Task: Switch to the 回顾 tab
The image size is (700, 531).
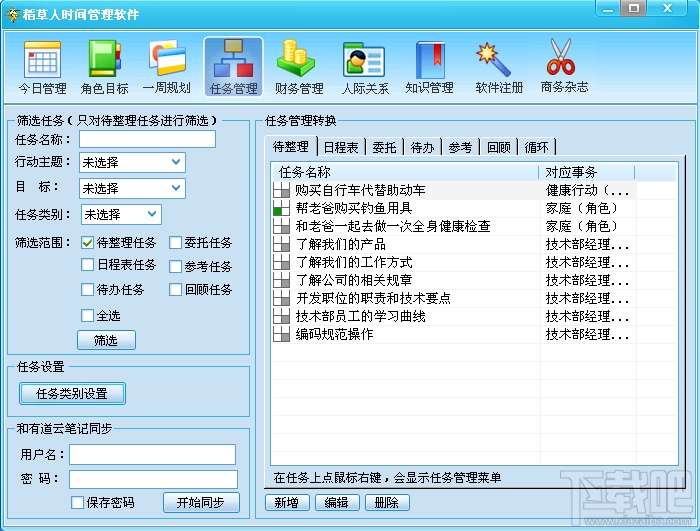Action: pyautogui.click(x=499, y=147)
